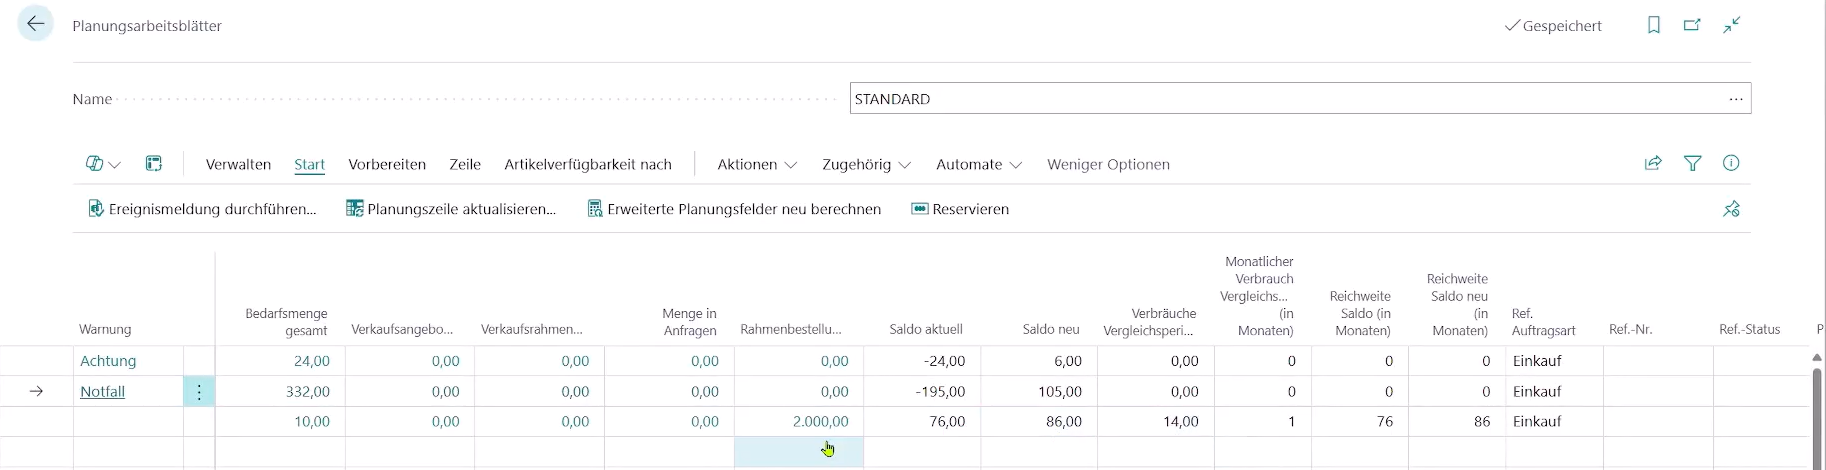Sort by the Warnung column header
This screenshot has width=1826, height=470.
click(105, 329)
